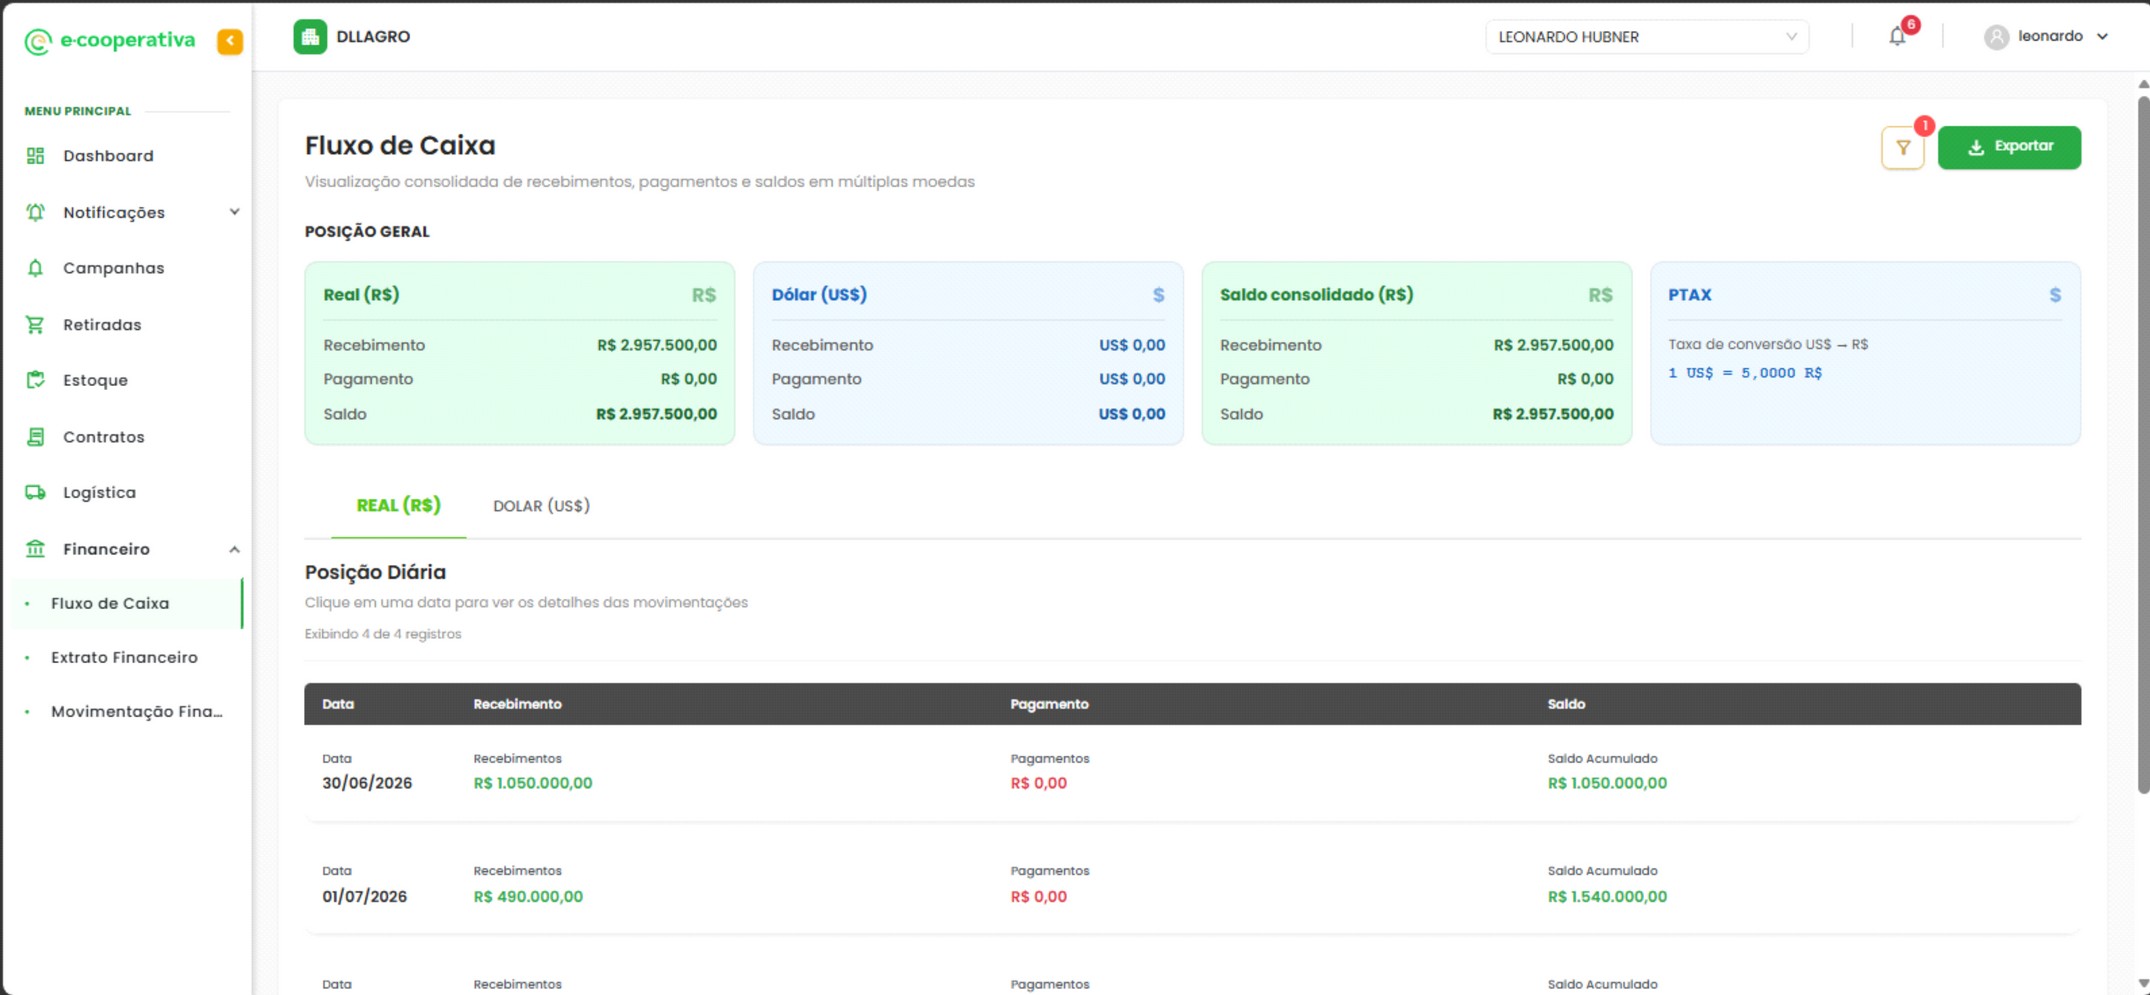Click the Fluxo de Caixa page title

coord(400,146)
